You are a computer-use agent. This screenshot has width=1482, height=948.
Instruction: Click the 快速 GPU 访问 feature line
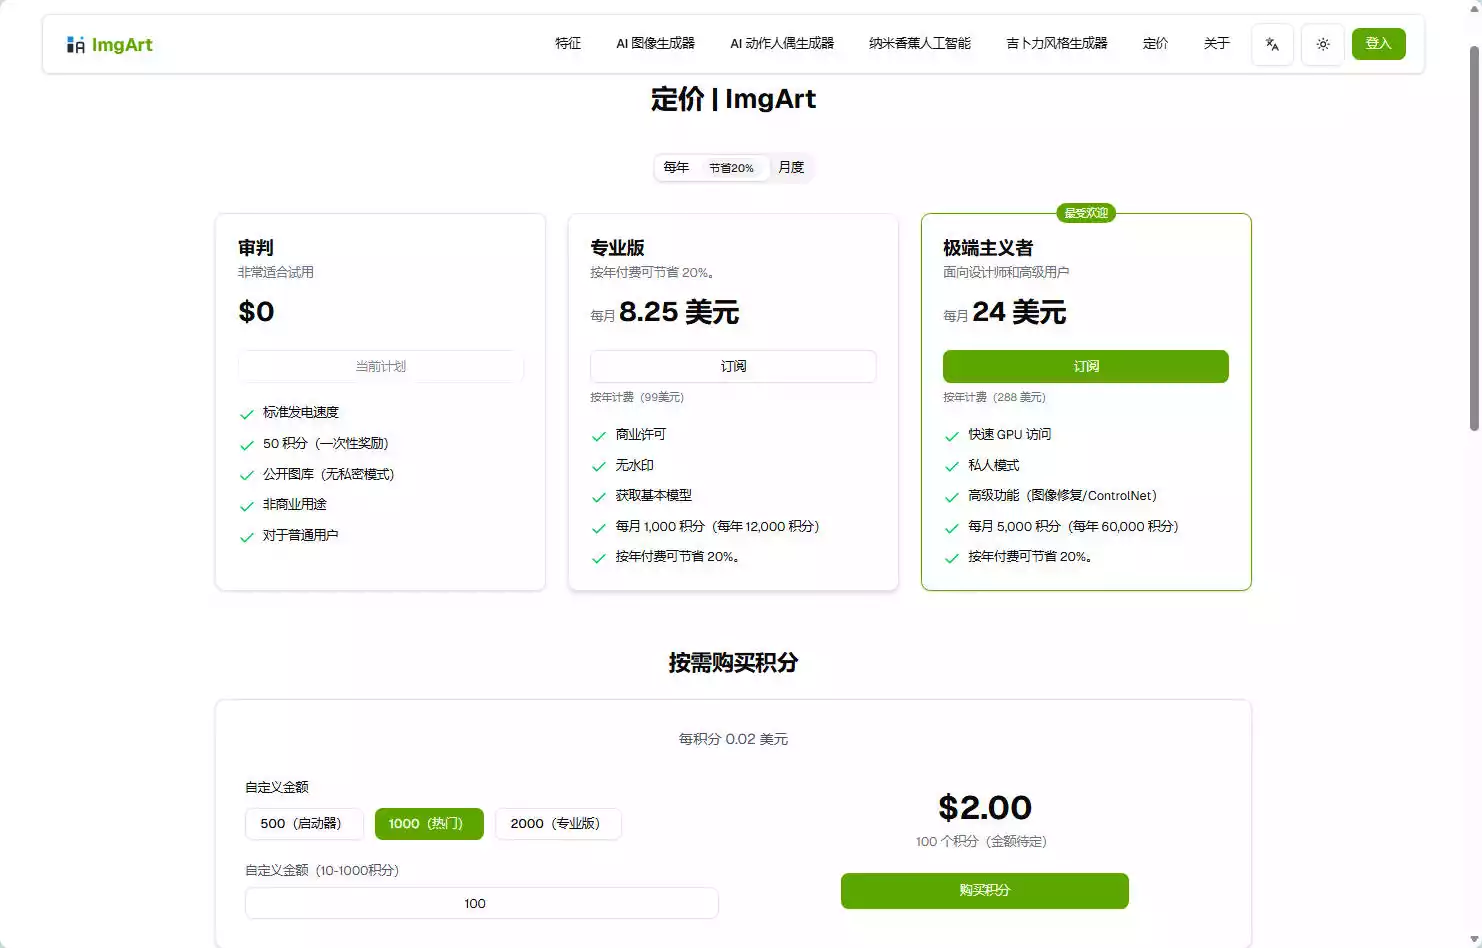(x=1010, y=434)
